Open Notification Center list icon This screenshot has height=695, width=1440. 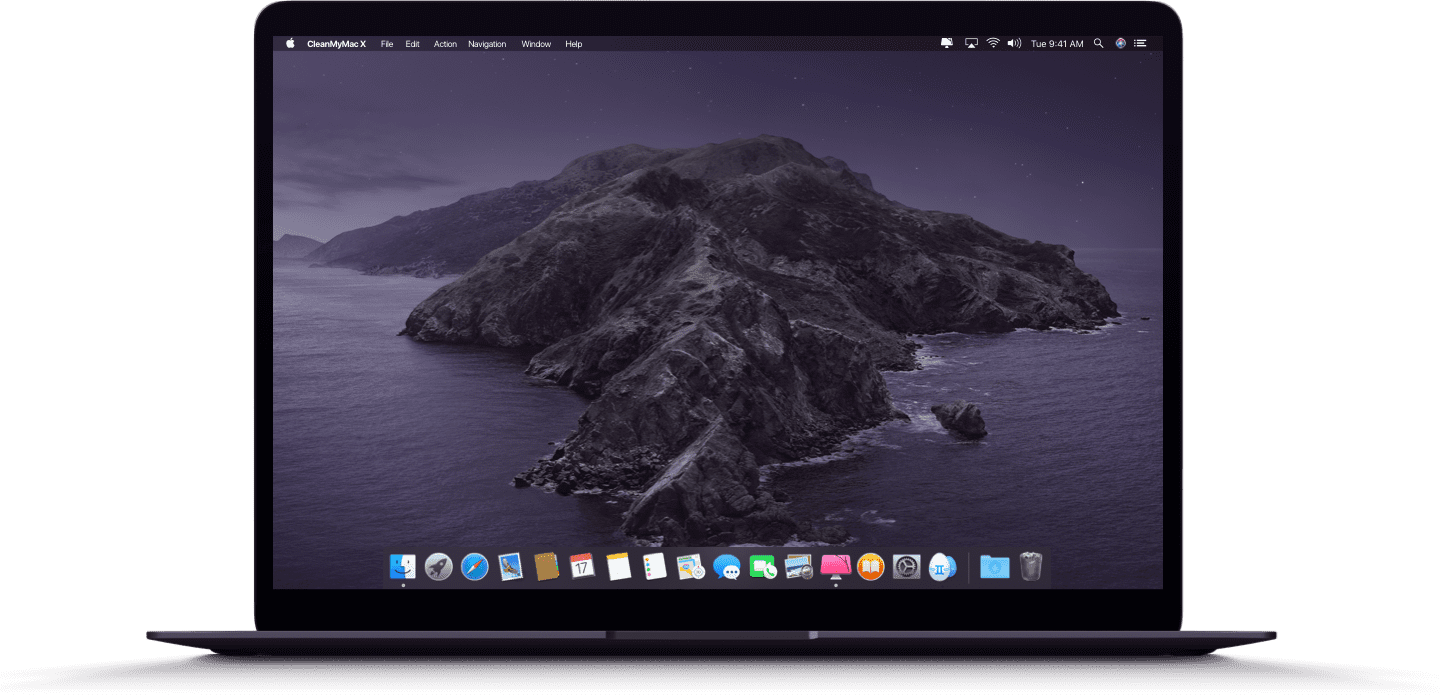tap(1140, 43)
